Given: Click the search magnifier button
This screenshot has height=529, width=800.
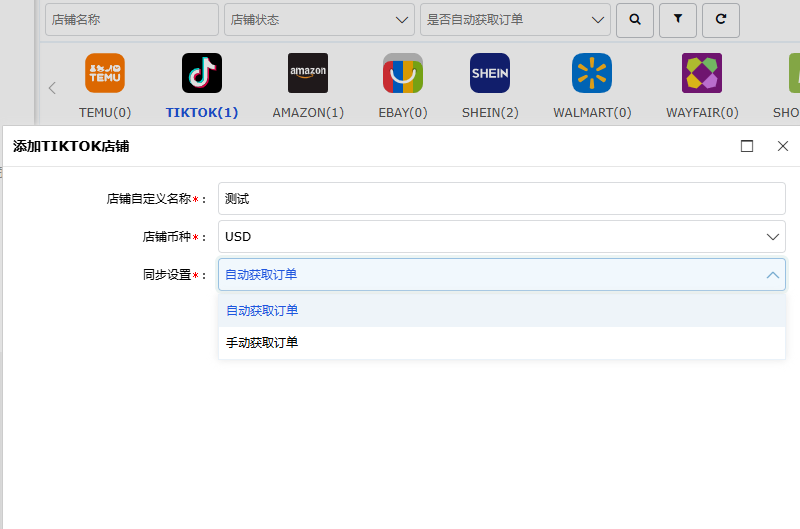Looking at the screenshot, I should tap(635, 20).
